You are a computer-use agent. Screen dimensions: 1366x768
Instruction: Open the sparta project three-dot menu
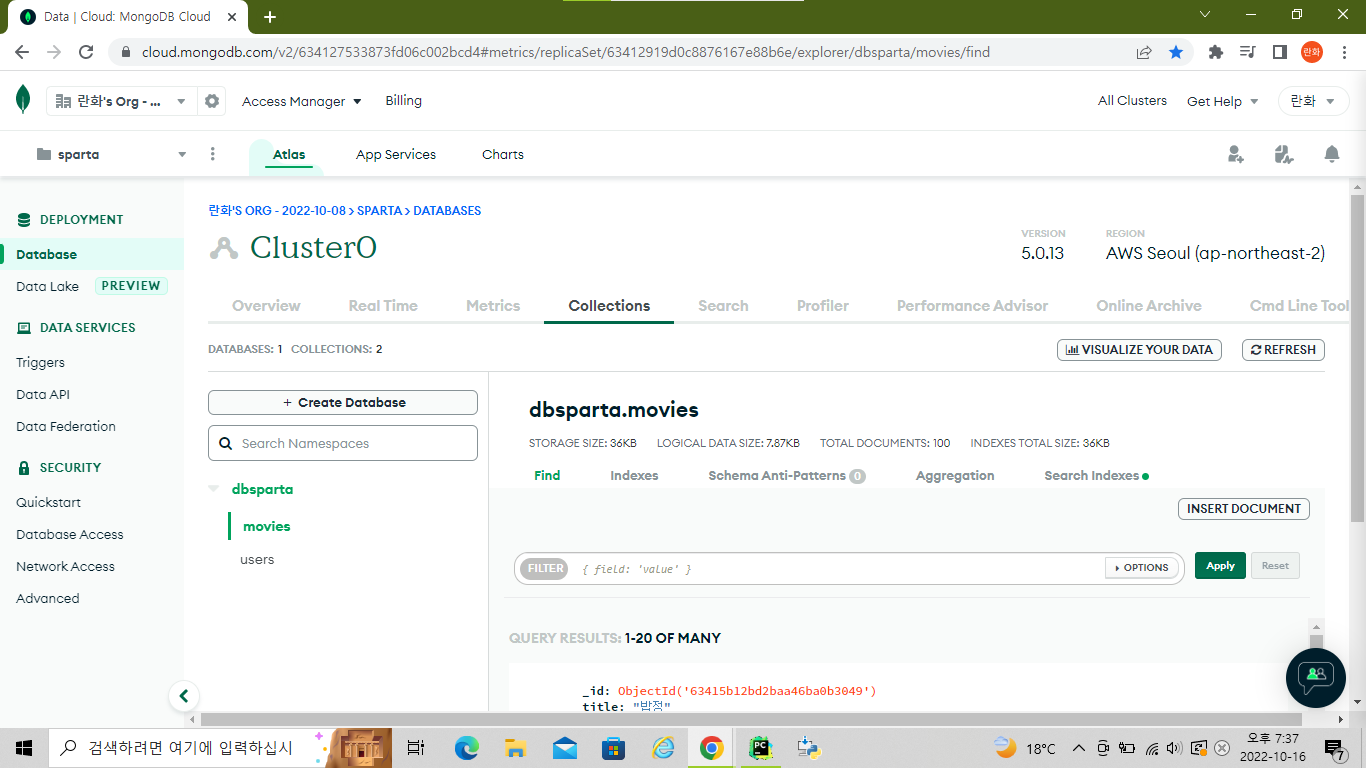coord(212,154)
